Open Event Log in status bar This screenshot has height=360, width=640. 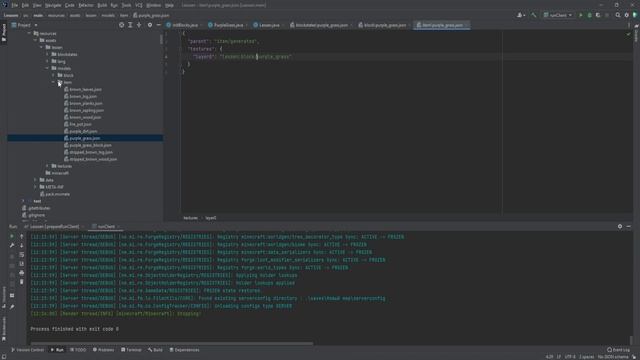click(618, 350)
